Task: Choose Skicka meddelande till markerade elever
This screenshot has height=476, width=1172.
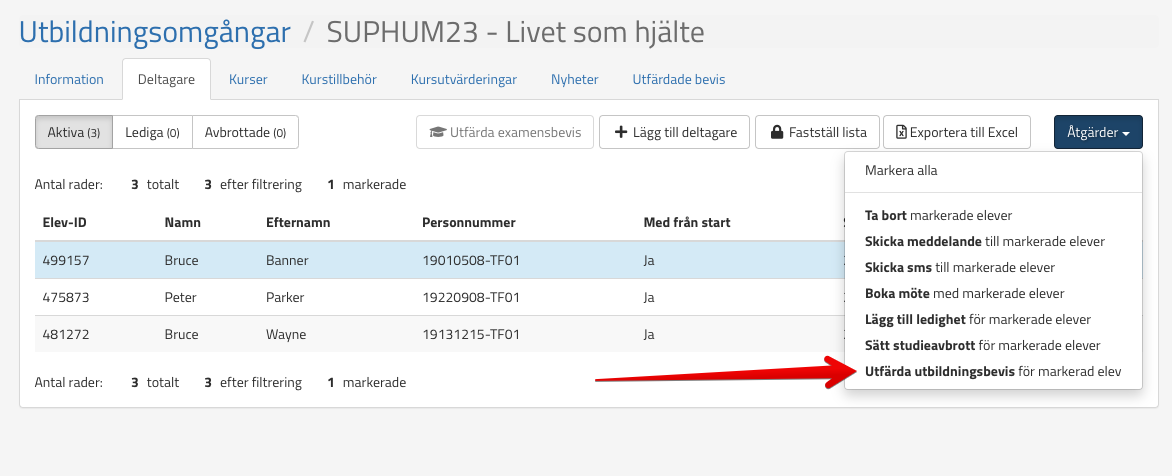Action: click(984, 241)
